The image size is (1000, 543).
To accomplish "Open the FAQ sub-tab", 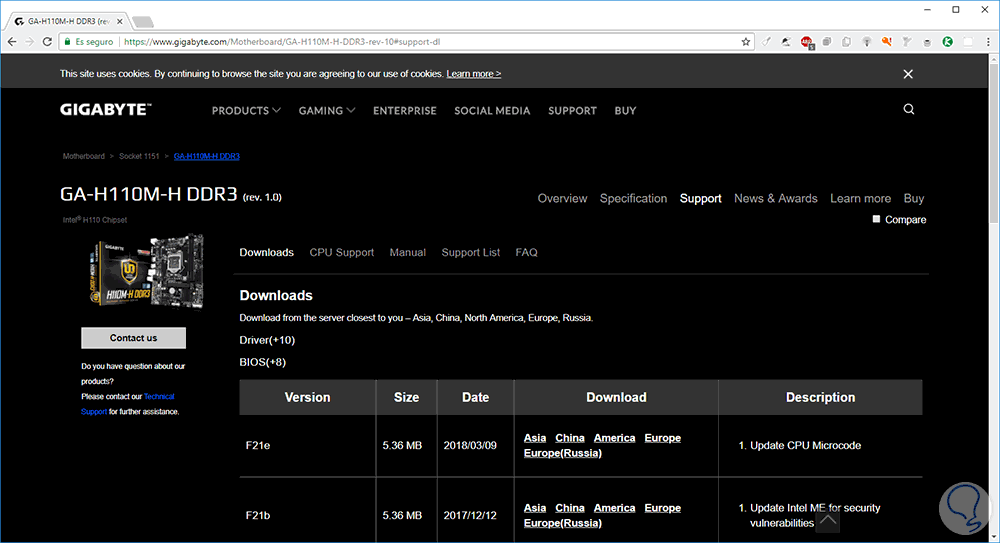I will tap(527, 252).
